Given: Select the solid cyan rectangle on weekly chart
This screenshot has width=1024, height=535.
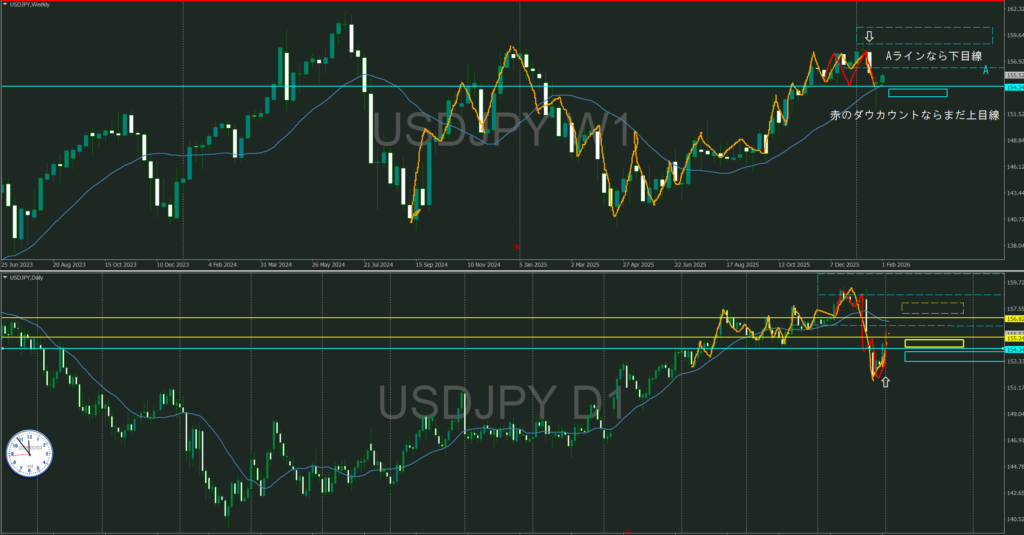Looking at the screenshot, I should point(916,93).
